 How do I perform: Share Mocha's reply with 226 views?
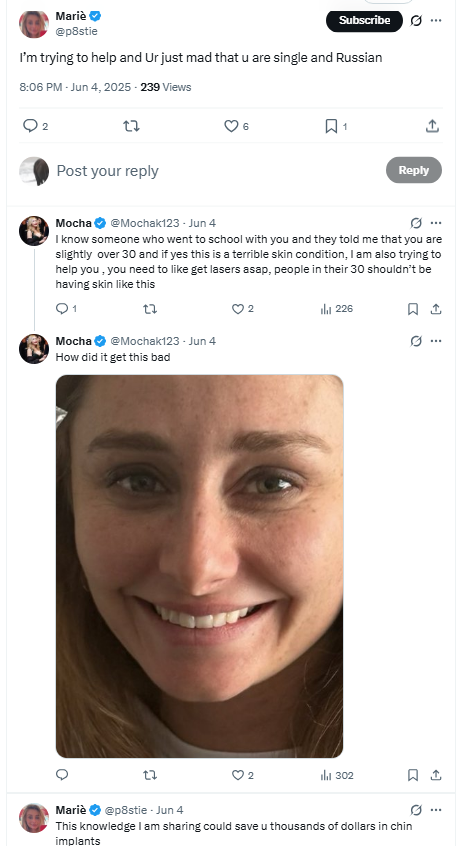click(x=436, y=309)
